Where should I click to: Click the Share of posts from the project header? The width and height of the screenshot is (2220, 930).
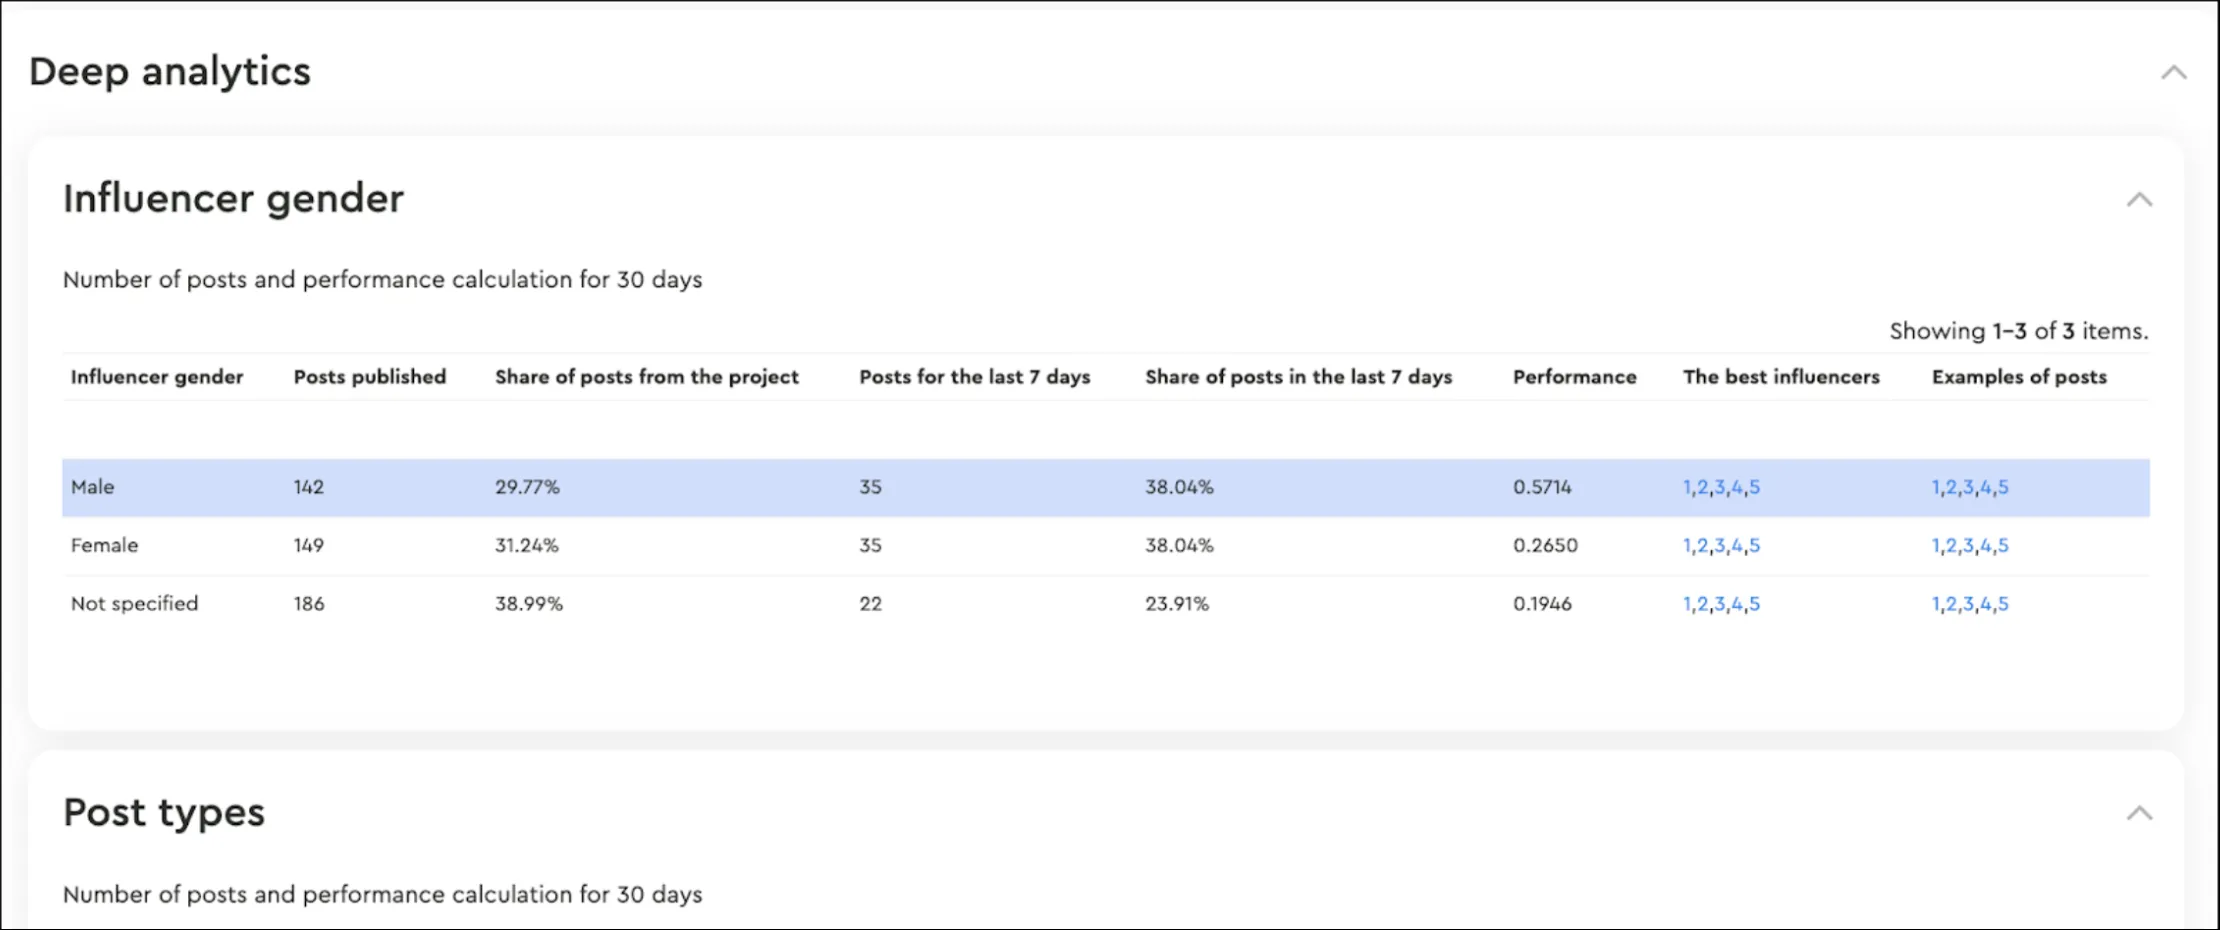[x=646, y=377]
